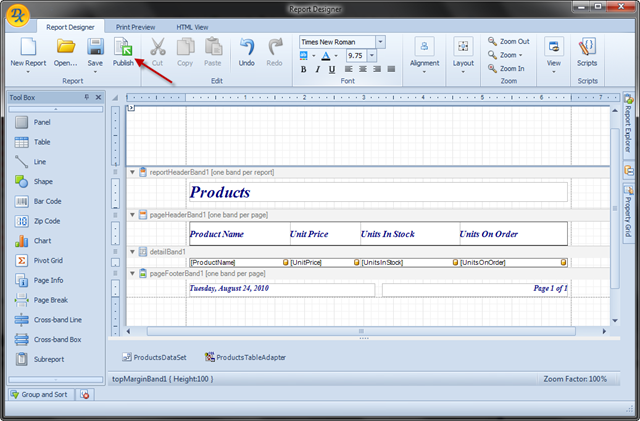The height and width of the screenshot is (421, 640).
Task: Click the Redo arrow icon
Action: (275, 47)
